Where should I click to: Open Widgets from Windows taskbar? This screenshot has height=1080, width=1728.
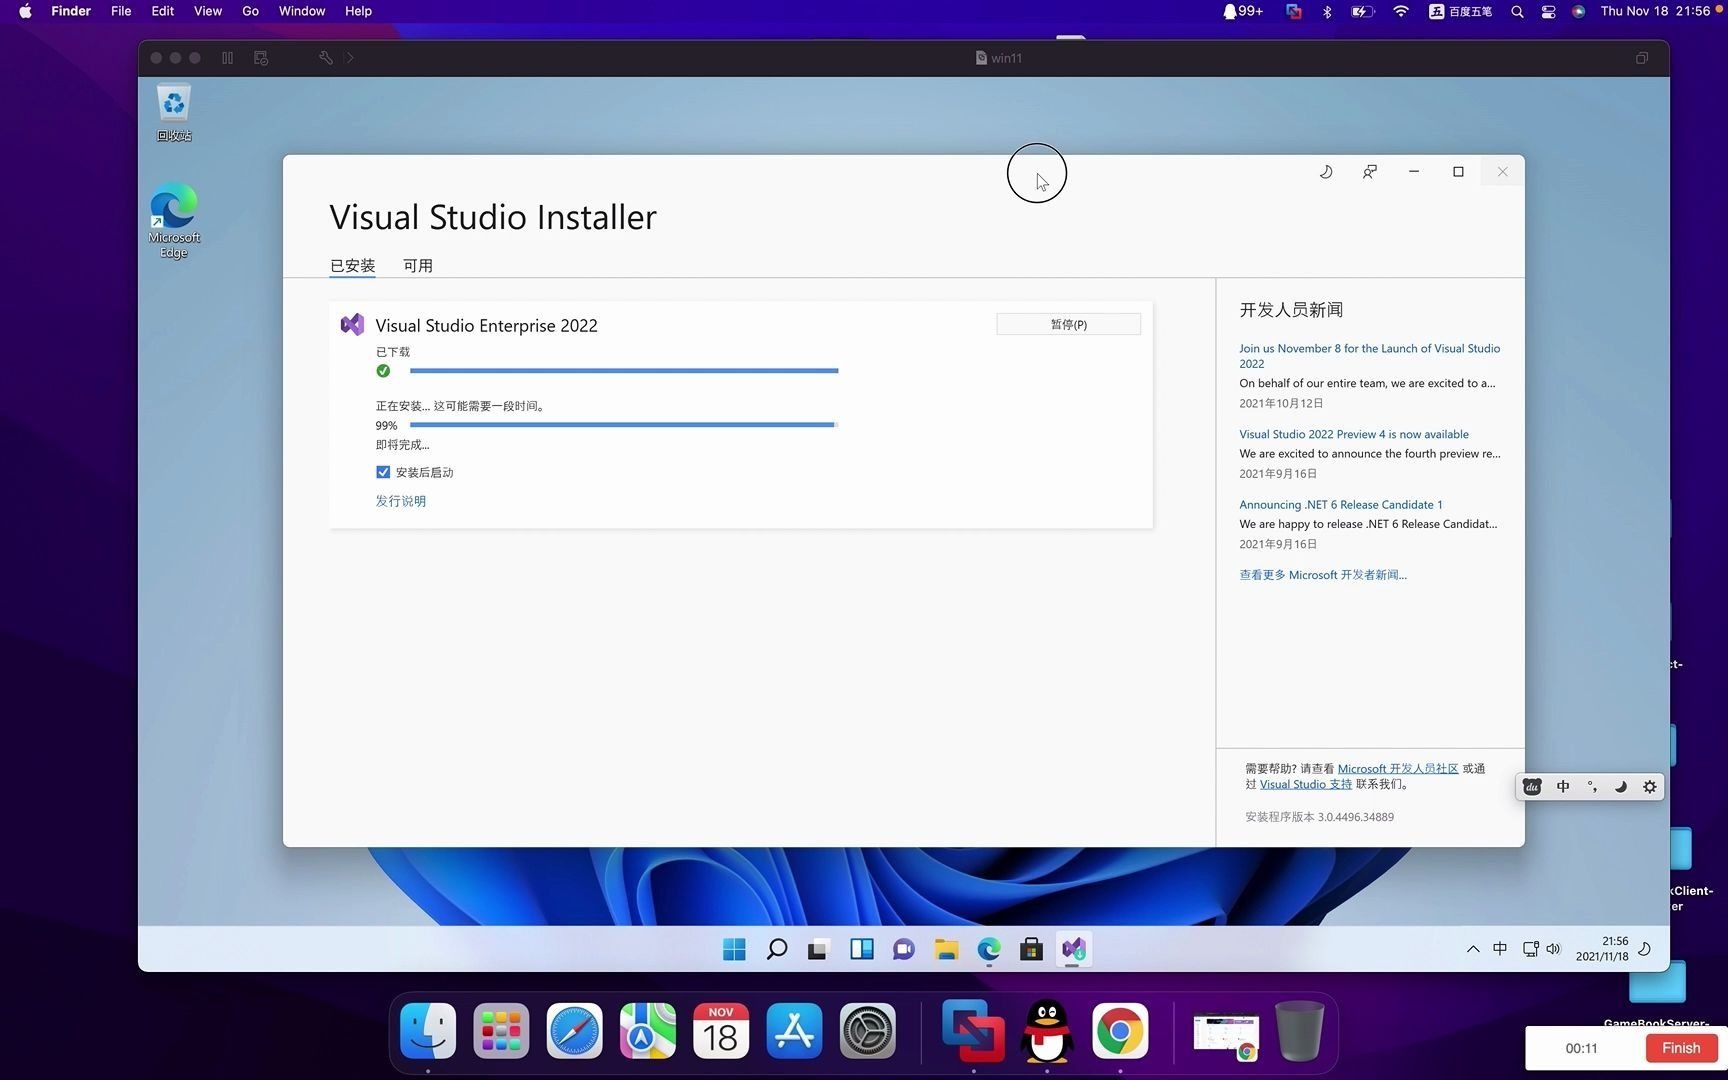[861, 949]
